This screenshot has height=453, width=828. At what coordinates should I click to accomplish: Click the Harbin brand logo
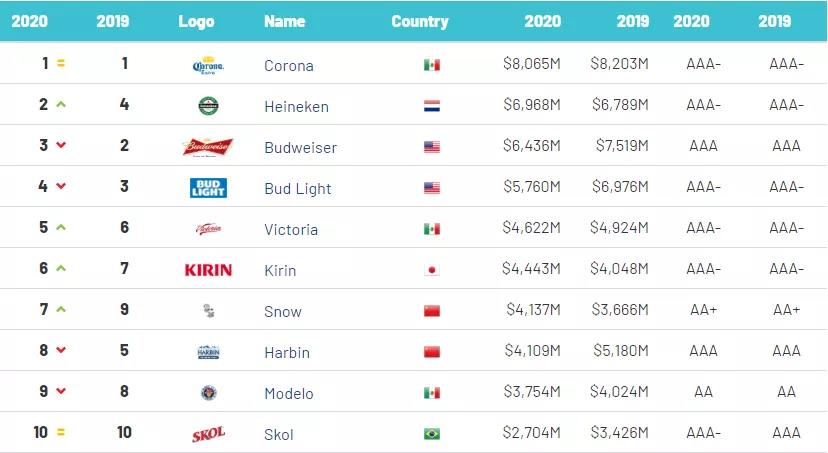pyautogui.click(x=208, y=352)
